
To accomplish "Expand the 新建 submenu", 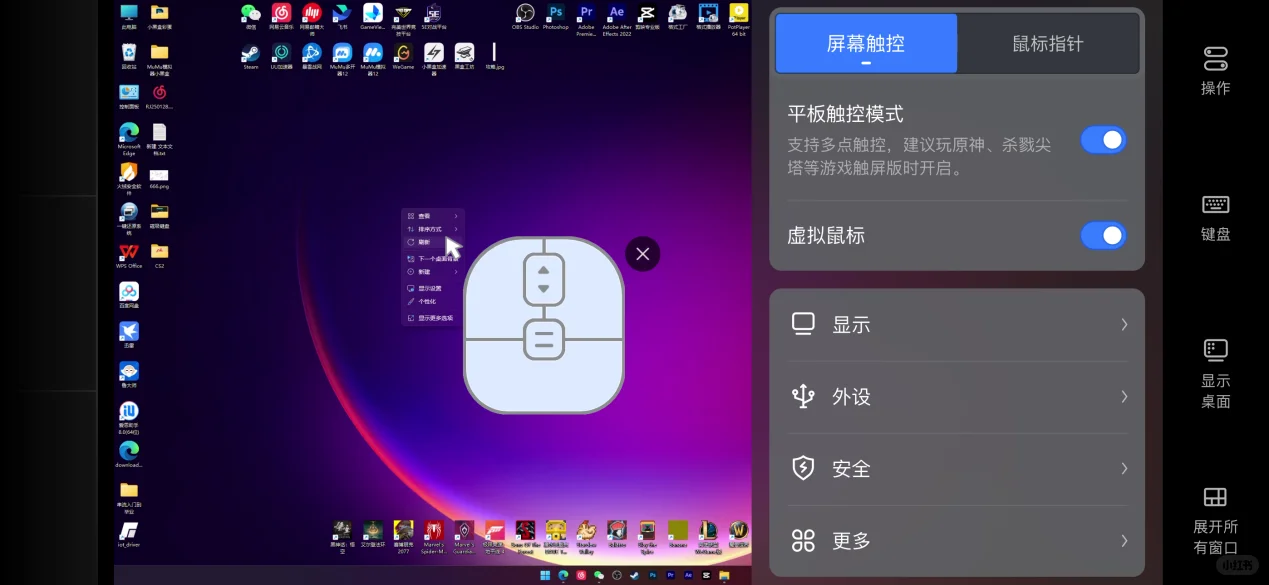I will point(455,271).
